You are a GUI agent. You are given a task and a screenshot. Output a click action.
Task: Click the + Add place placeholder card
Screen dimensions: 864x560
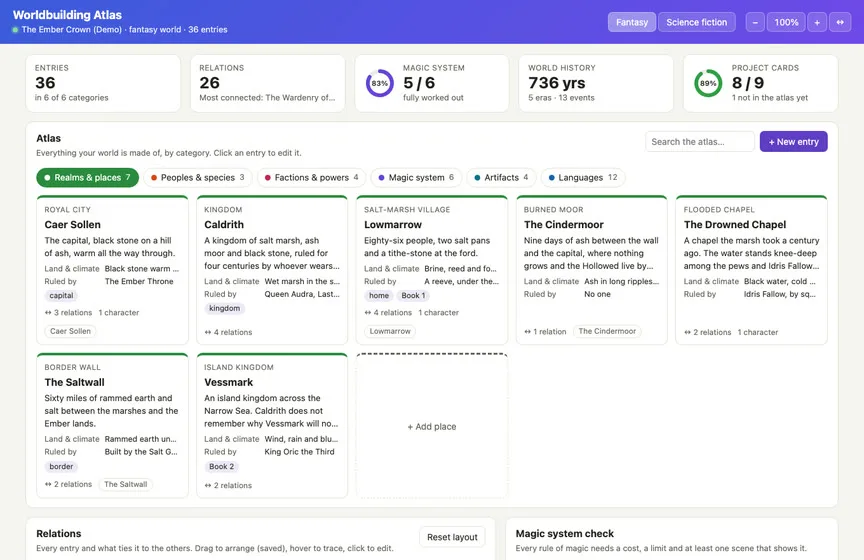(432, 426)
